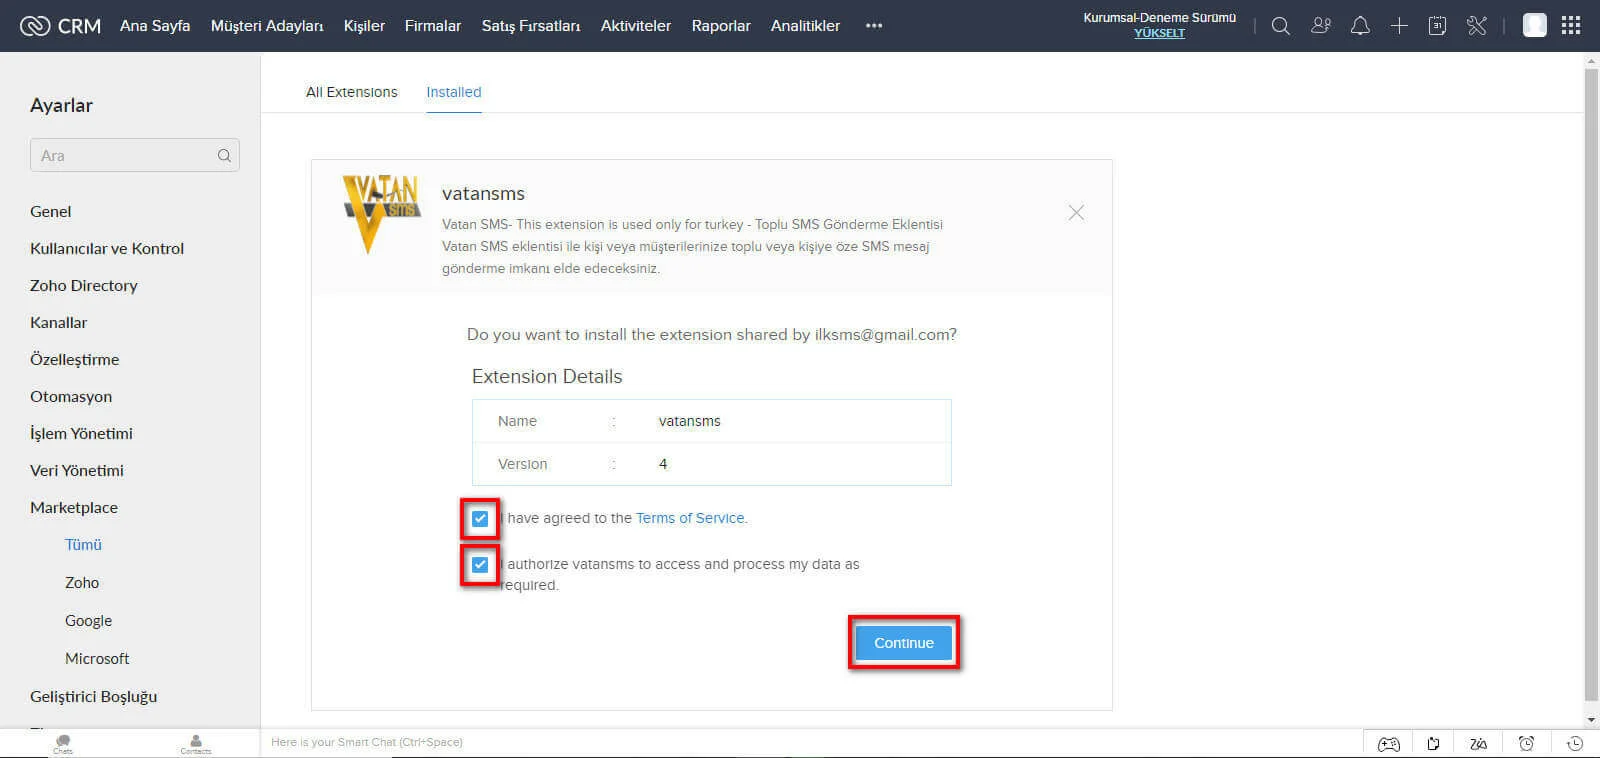Click the Smart Chat input bar

[x=812, y=742]
